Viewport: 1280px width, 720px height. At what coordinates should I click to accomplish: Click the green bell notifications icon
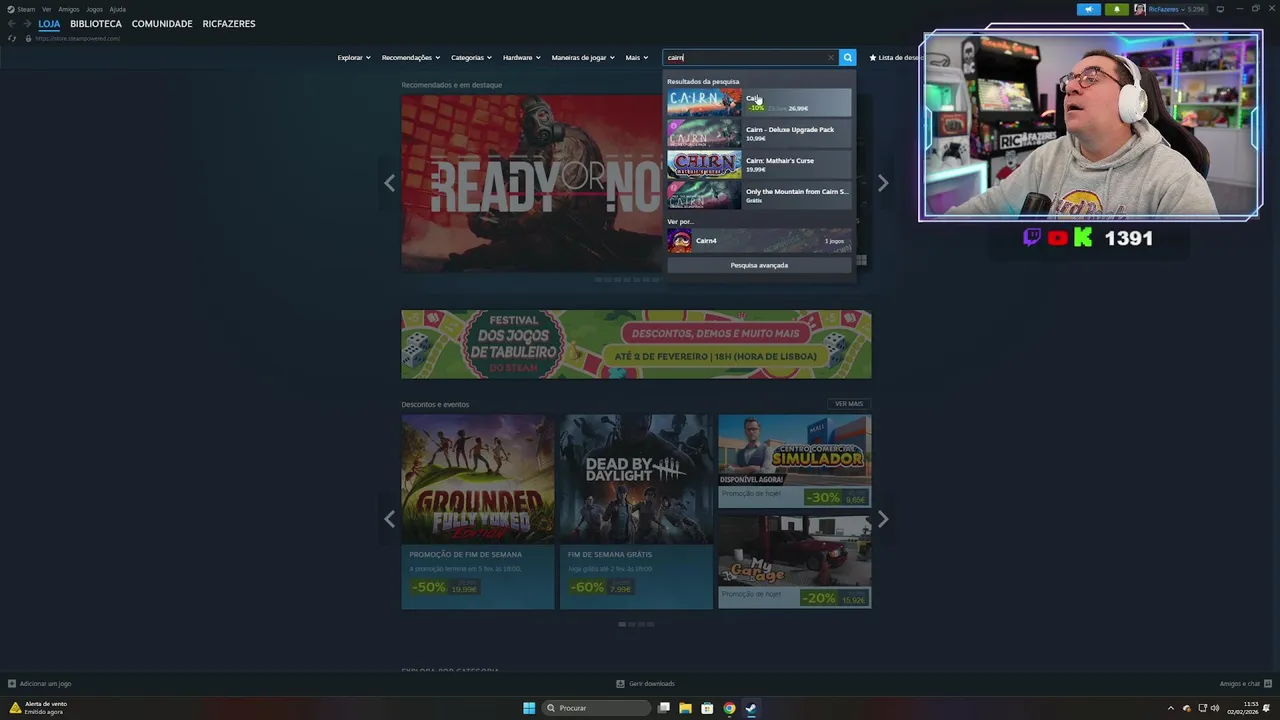click(x=1116, y=9)
